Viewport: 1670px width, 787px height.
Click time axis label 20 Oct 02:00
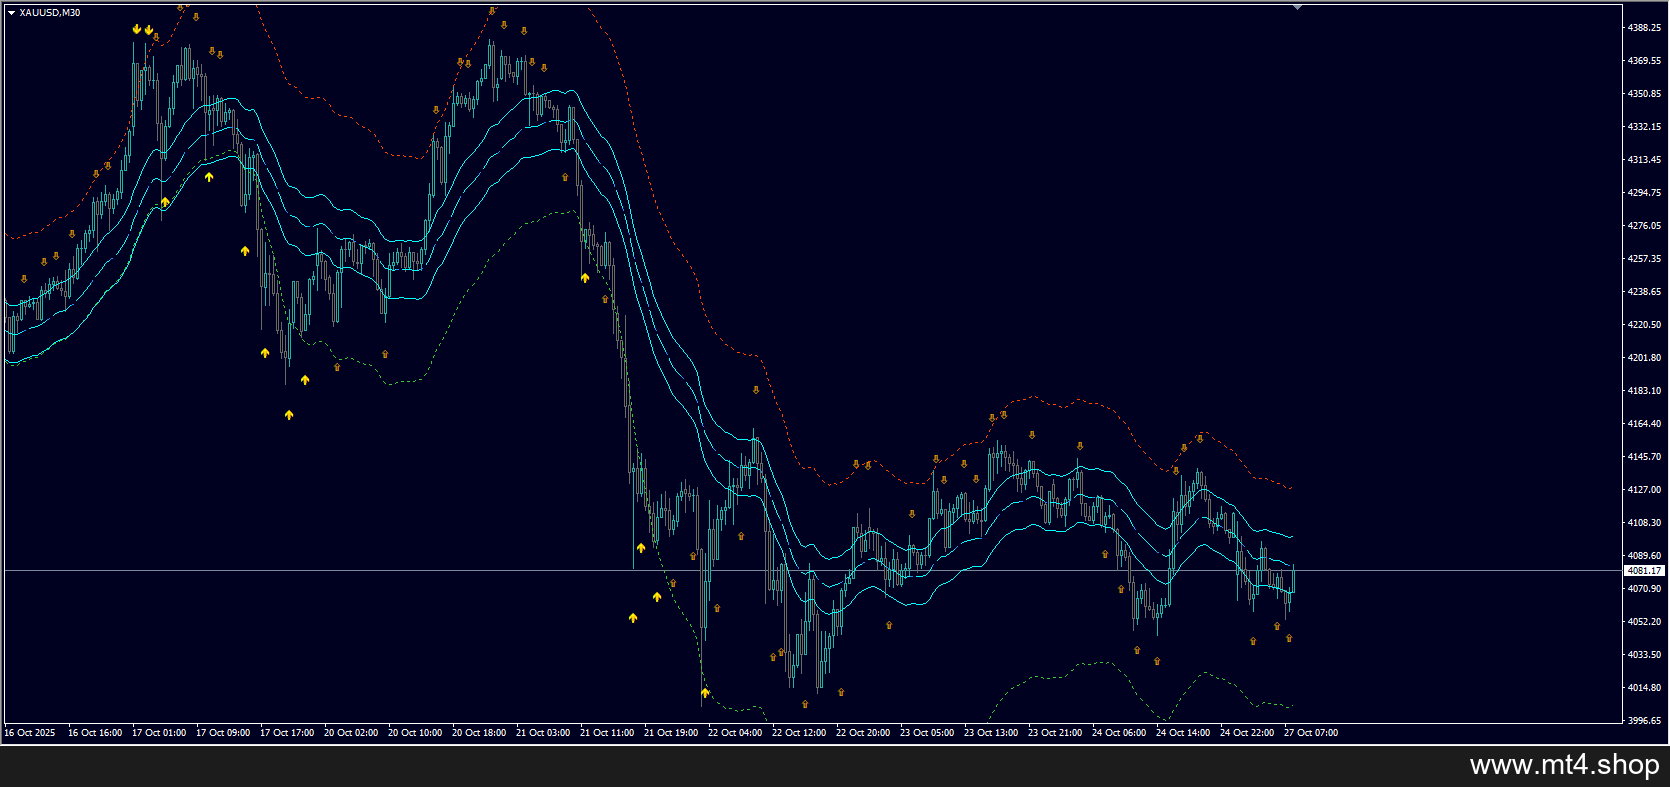tap(351, 733)
